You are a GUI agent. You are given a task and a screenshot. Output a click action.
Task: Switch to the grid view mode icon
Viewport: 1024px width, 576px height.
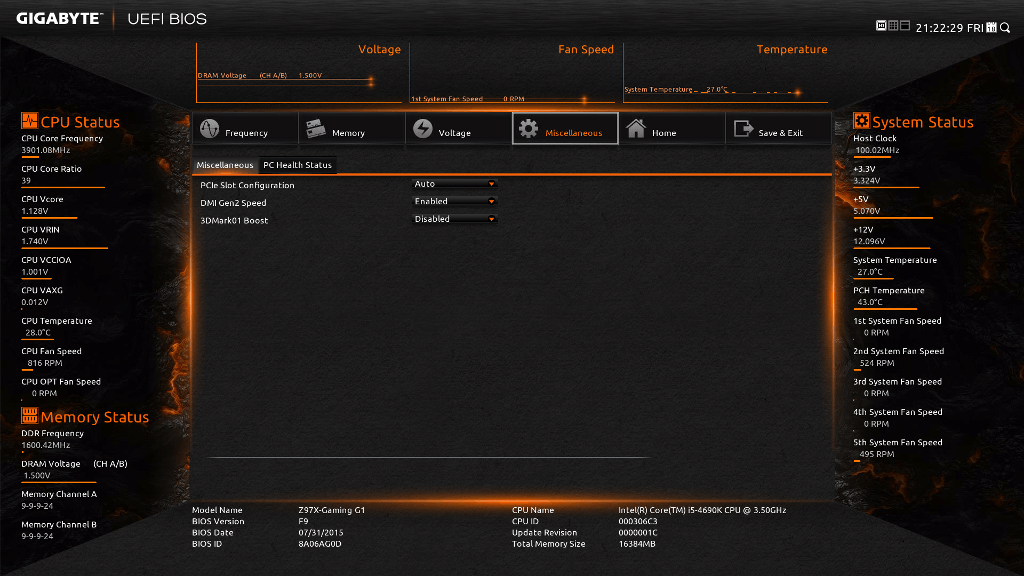point(893,25)
